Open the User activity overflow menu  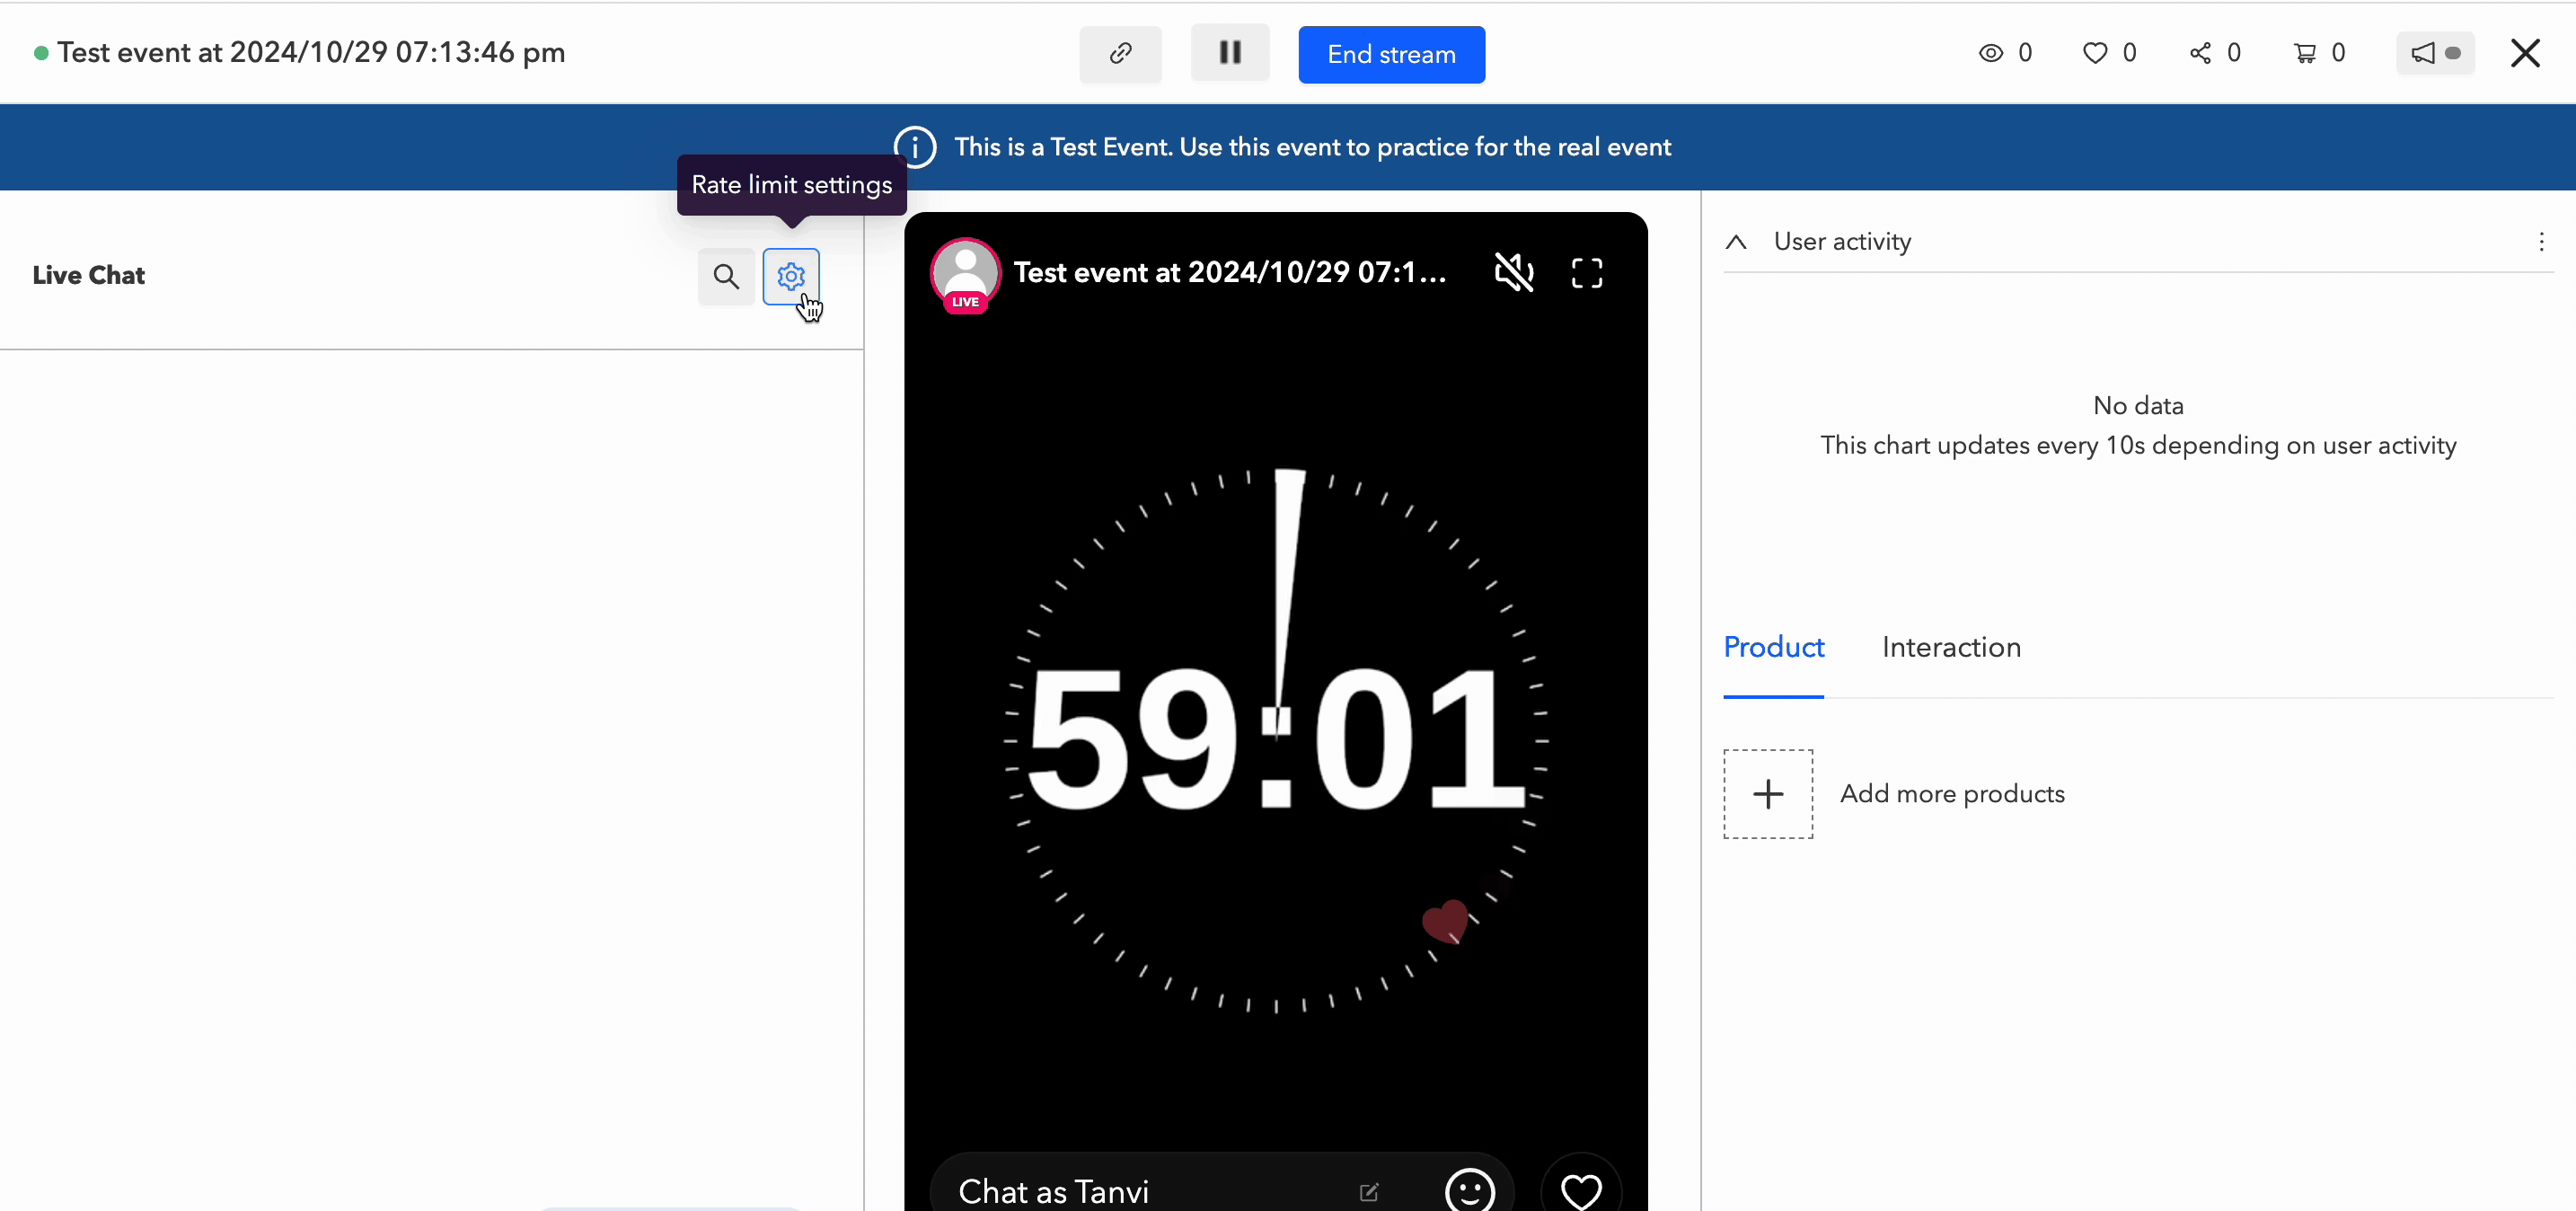(2541, 241)
